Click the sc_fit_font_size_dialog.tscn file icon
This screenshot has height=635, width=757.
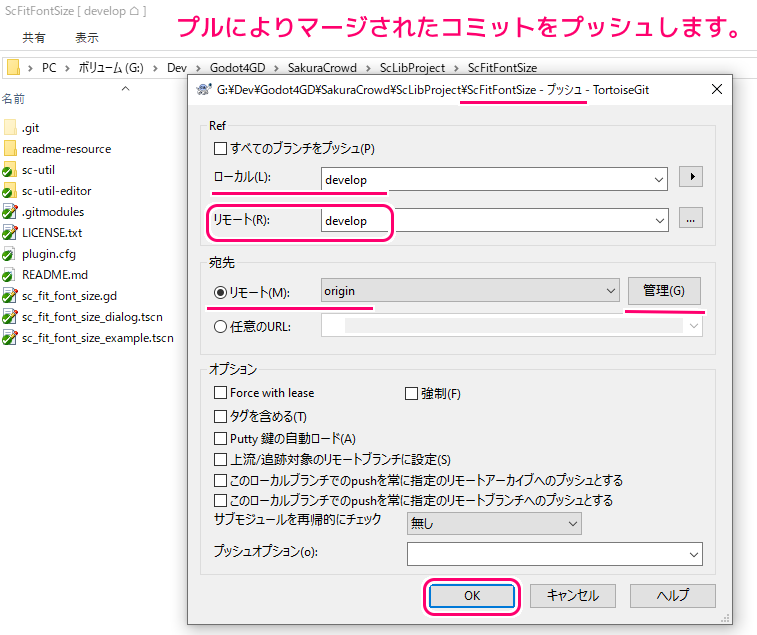(x=9, y=317)
